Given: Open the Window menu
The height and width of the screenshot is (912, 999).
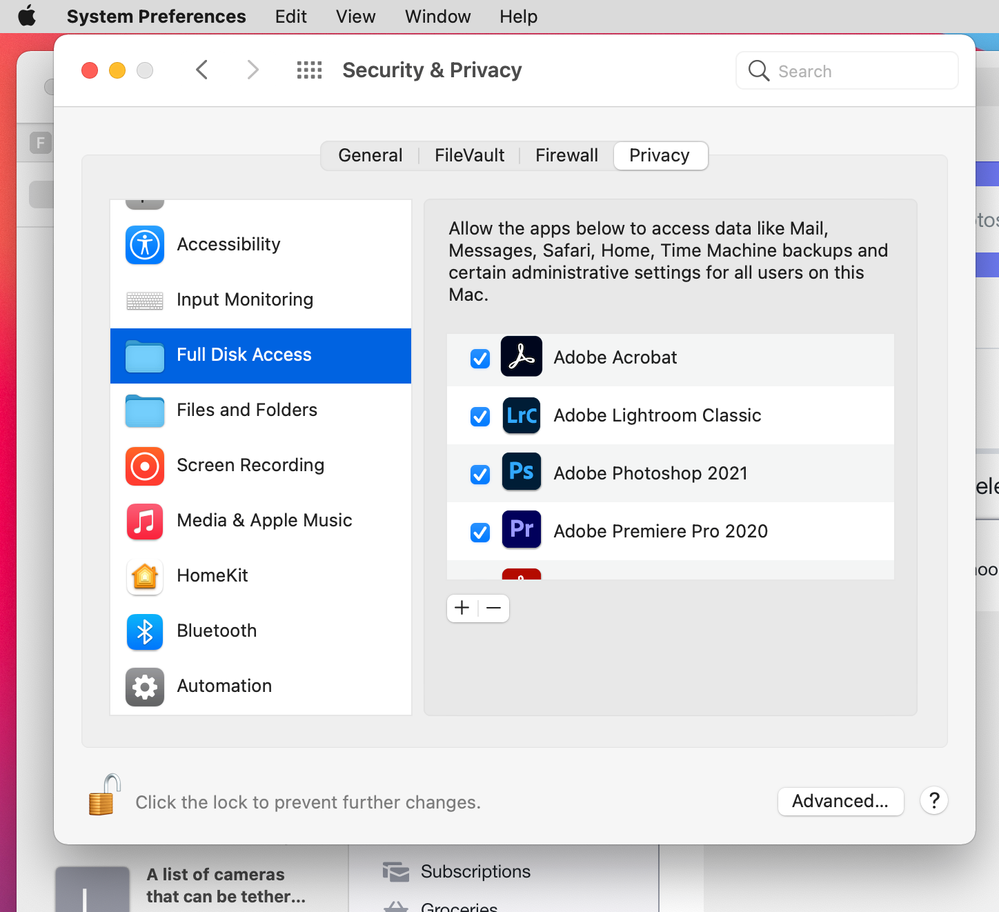Looking at the screenshot, I should (438, 16).
